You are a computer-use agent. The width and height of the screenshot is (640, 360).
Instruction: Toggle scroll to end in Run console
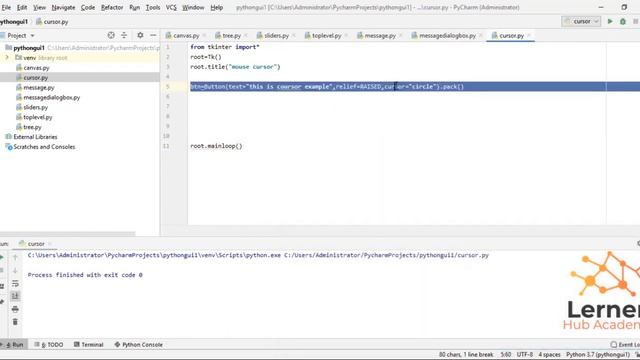click(15, 296)
